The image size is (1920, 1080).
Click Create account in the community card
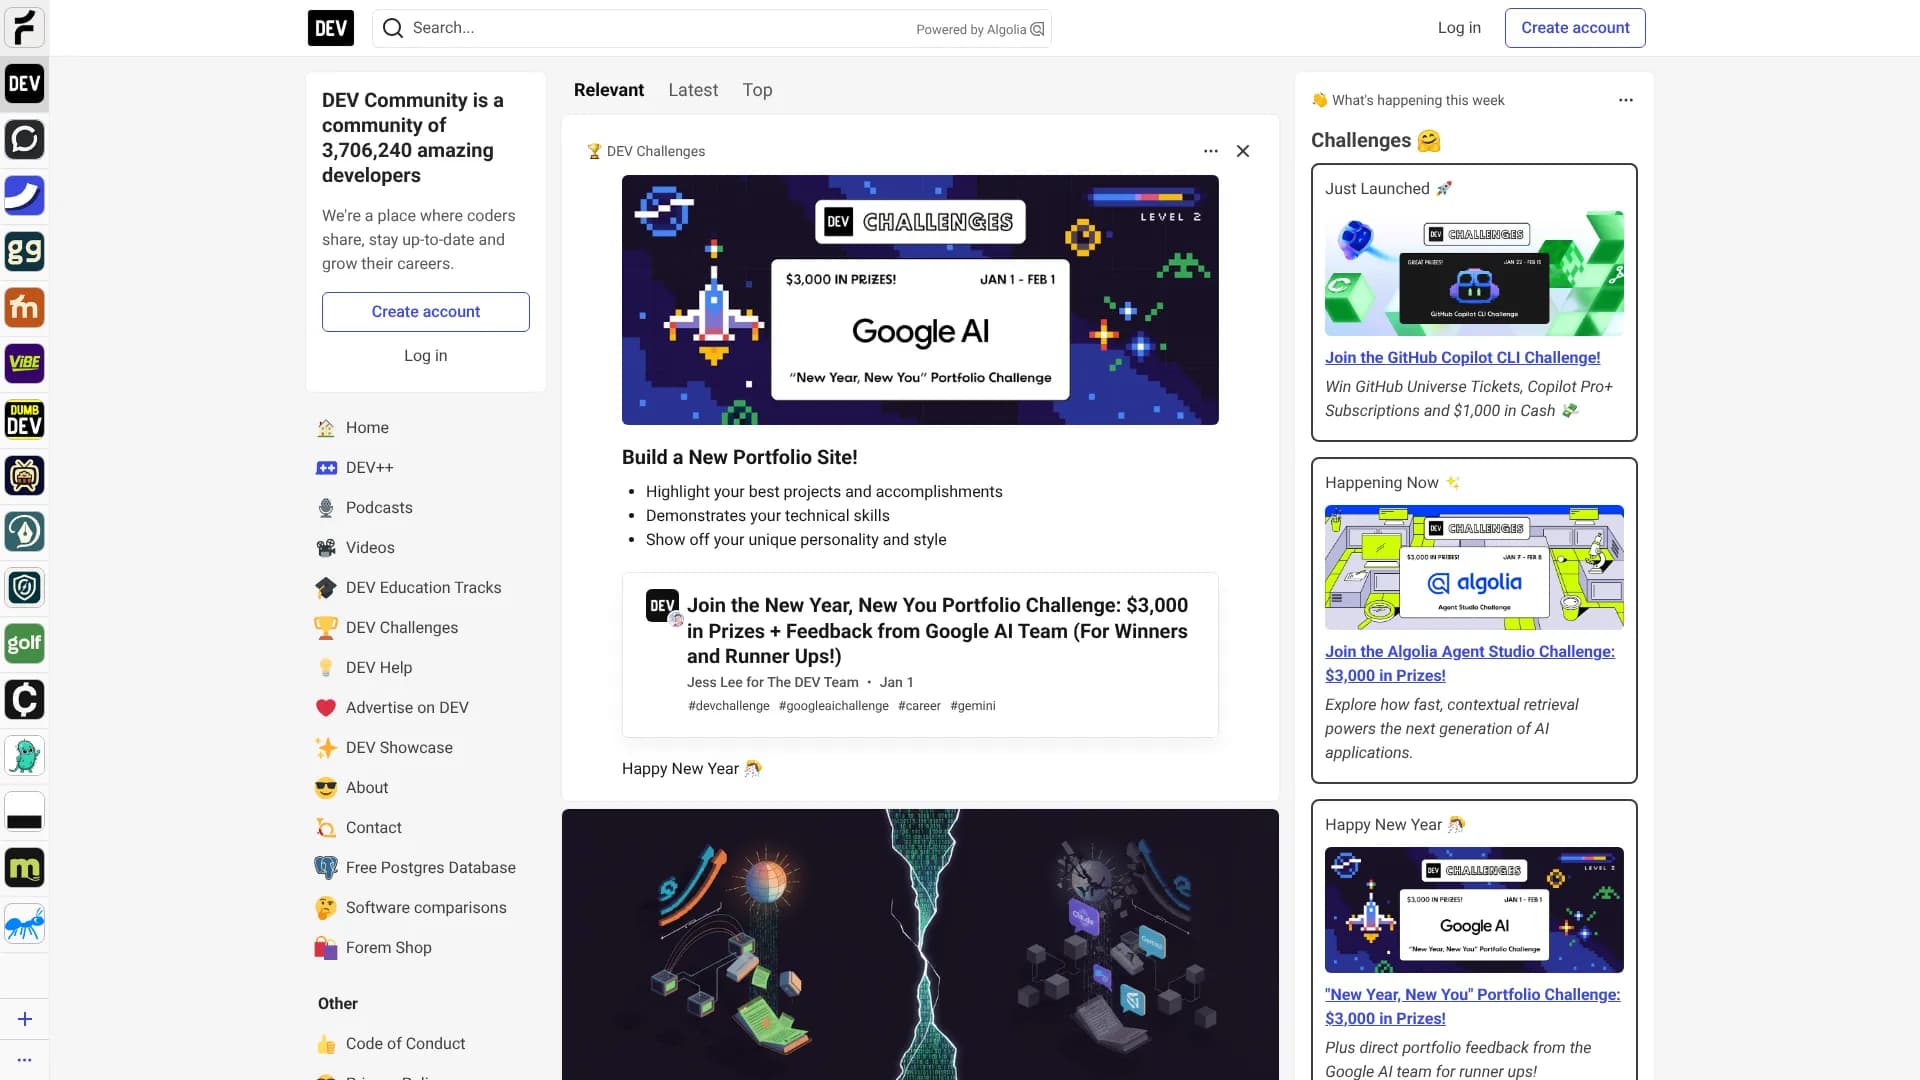pyautogui.click(x=426, y=312)
